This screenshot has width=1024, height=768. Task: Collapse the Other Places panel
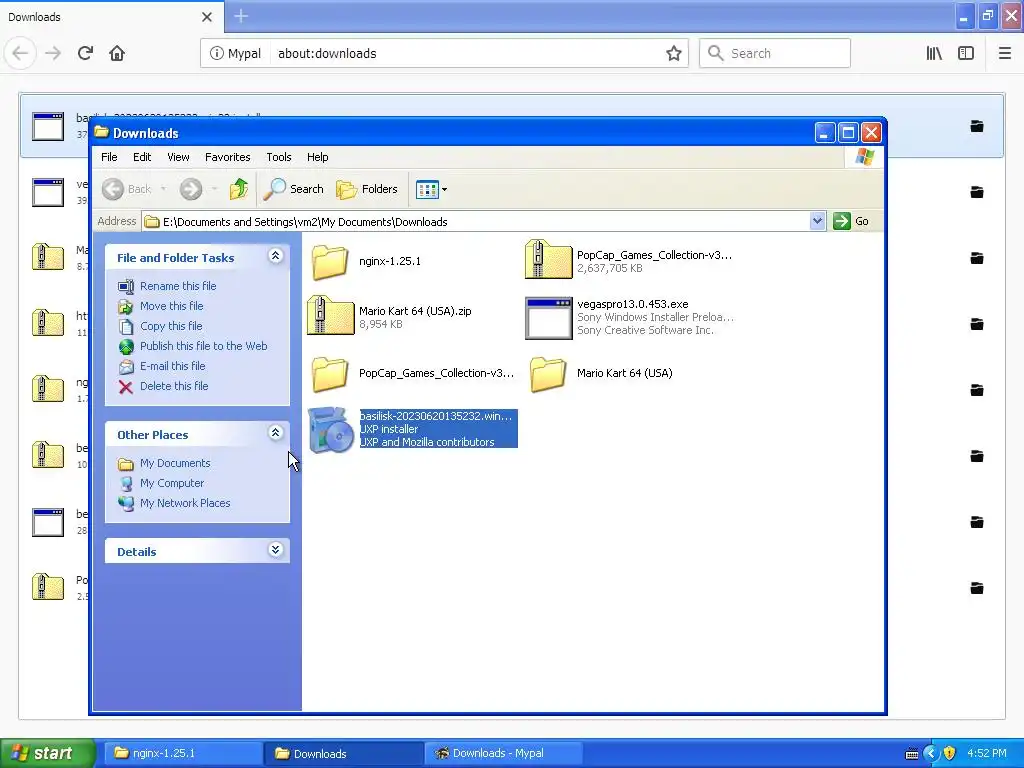276,433
